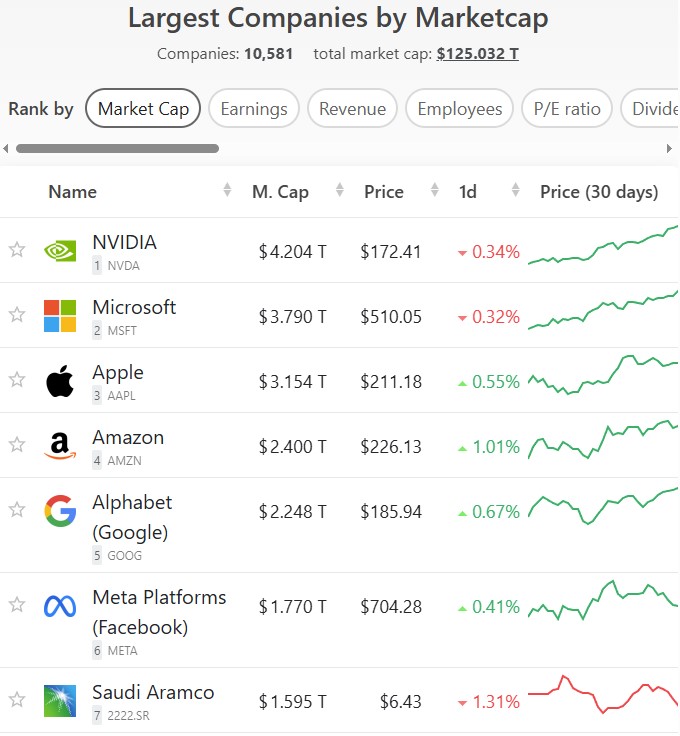
Task: Toggle the favorite star for Apple
Action: pos(17,379)
